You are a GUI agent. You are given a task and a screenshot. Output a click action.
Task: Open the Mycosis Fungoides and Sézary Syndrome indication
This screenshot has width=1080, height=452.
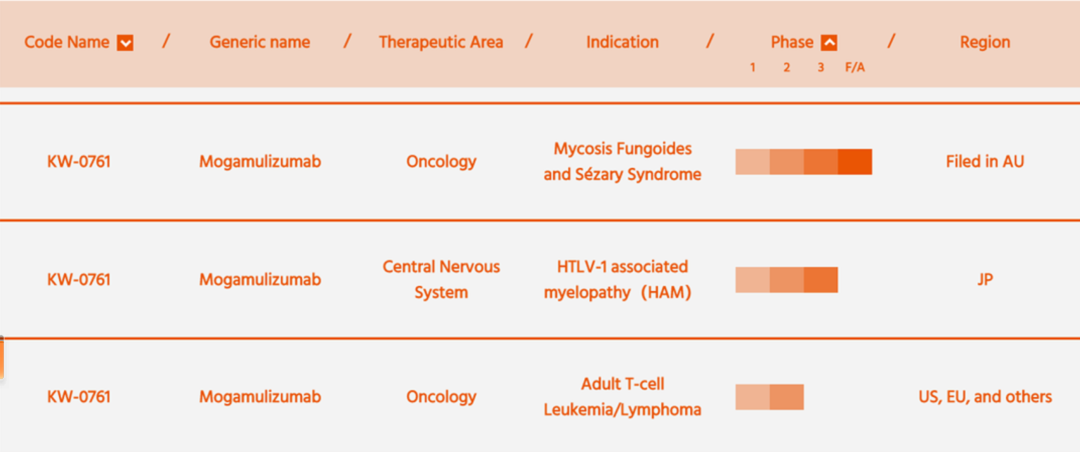pos(622,161)
